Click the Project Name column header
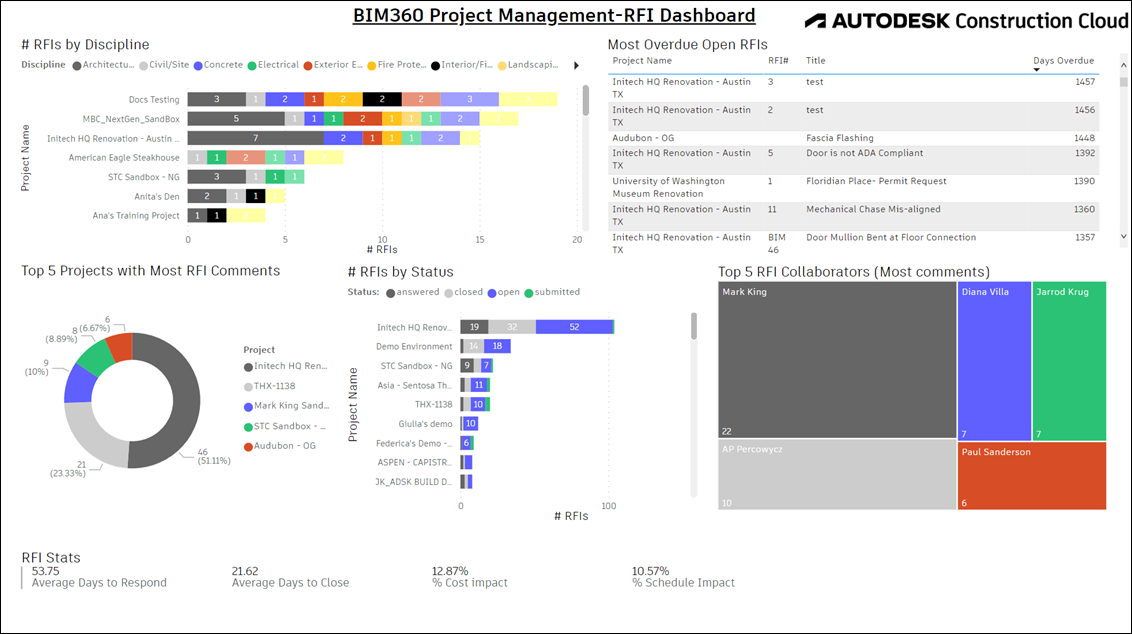The width and height of the screenshot is (1132, 634). (x=642, y=61)
